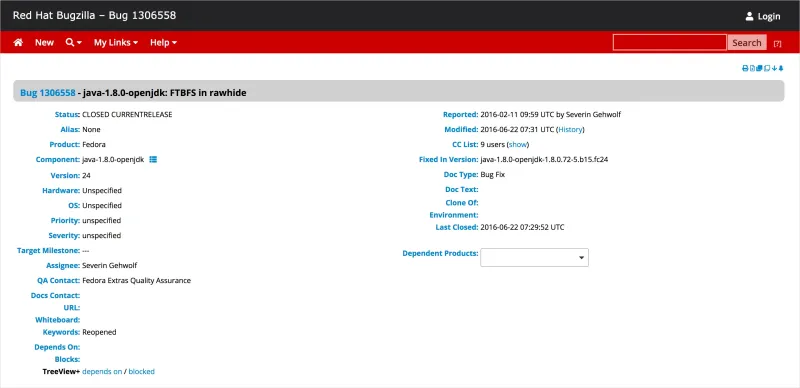Screen dimensions: 800x388
Task: Click the Target Milestone field label
Action: tap(48, 251)
